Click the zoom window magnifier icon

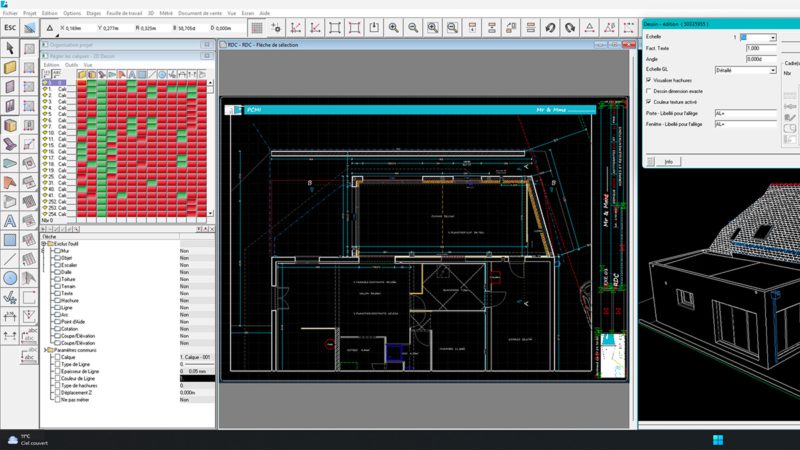tap(433, 28)
